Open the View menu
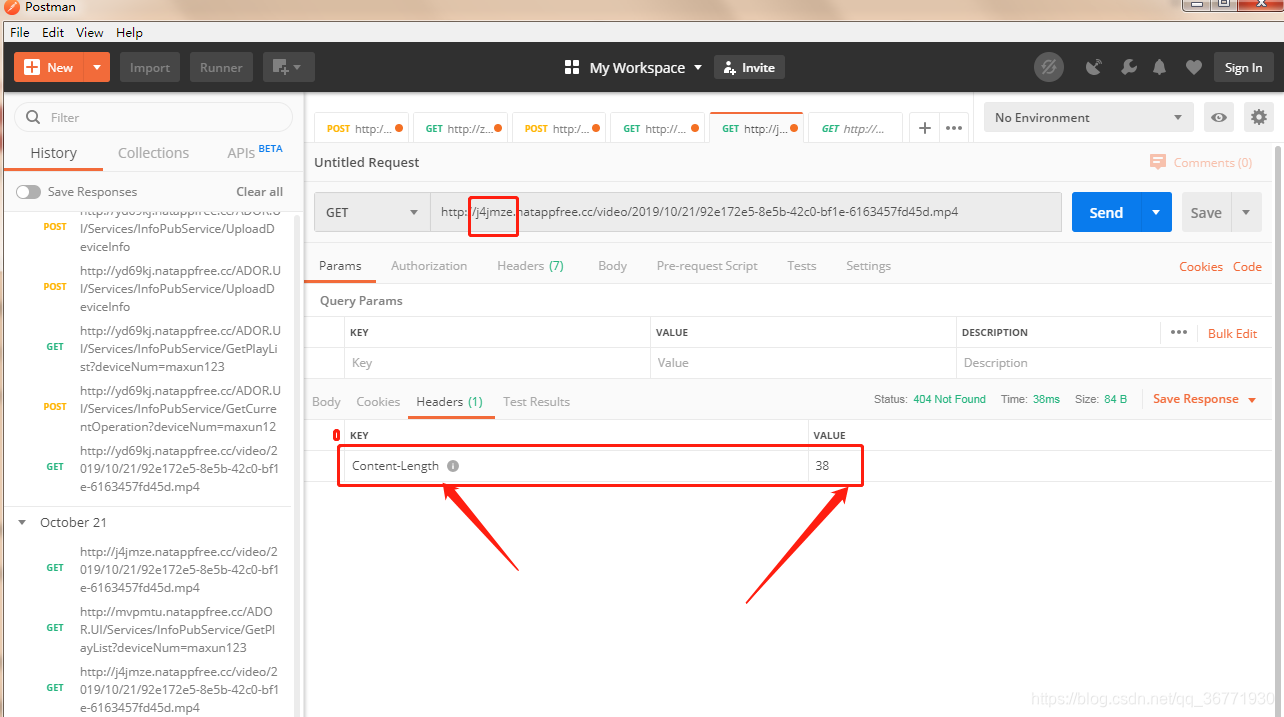 (90, 33)
